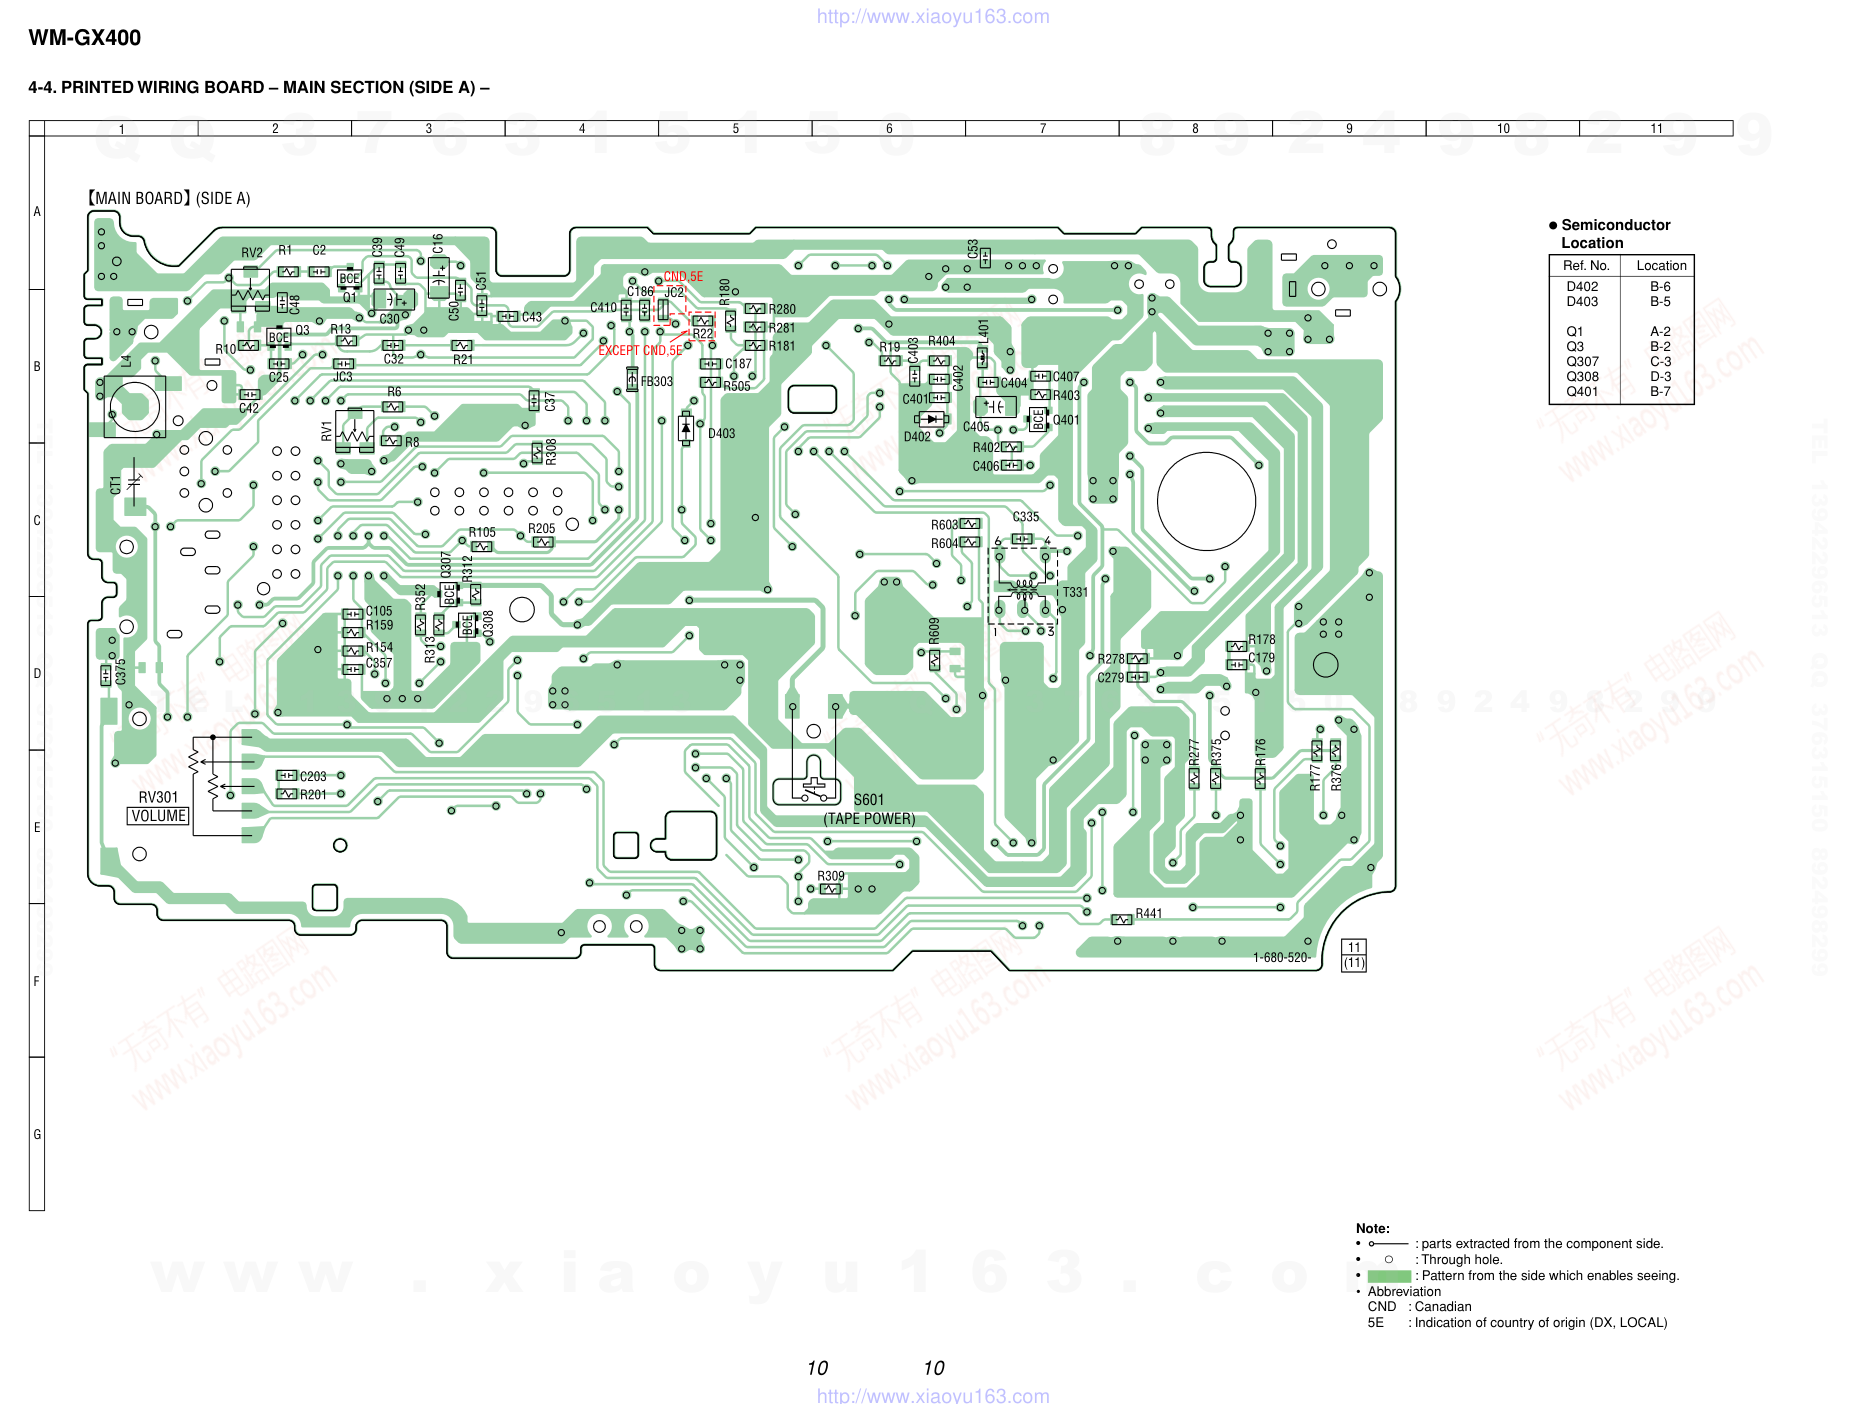
Task: Click the C53 capacitor label
Action: pos(973,248)
